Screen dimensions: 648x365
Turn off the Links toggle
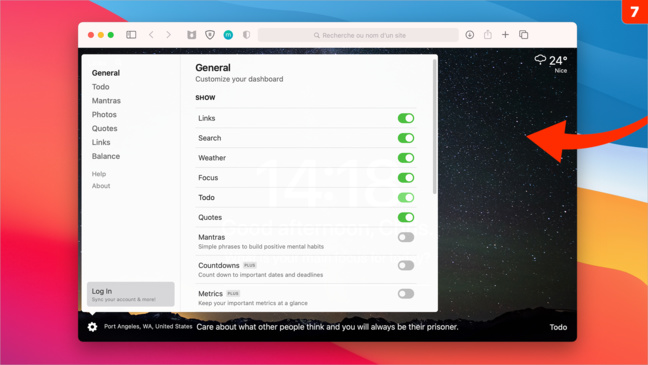click(406, 118)
